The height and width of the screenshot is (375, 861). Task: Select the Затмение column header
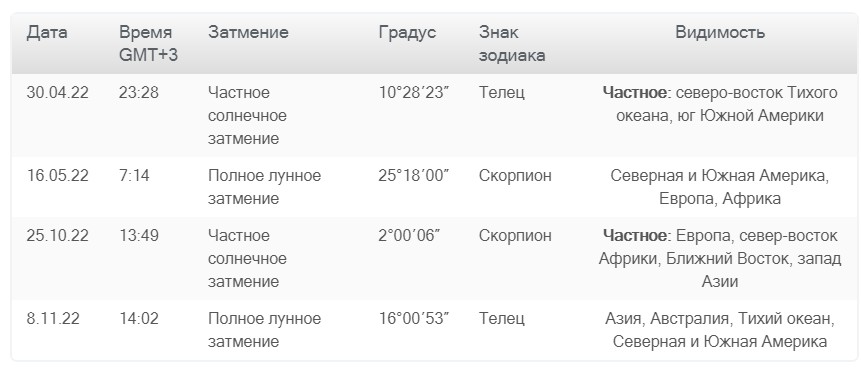[248, 32]
